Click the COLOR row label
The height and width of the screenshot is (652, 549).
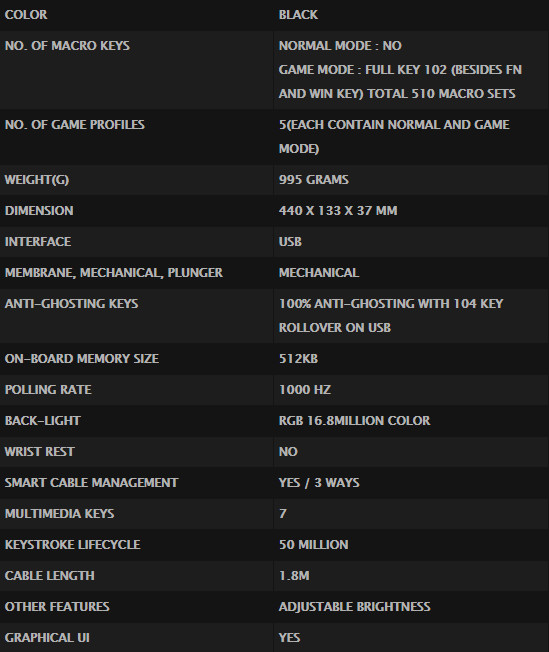(x=26, y=15)
